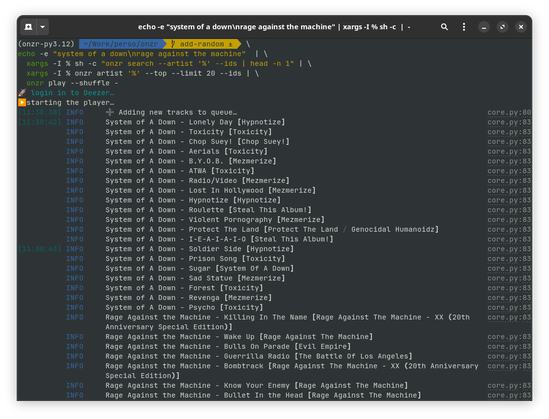Click the (onzr-py3.12) virtualenv label
Viewport: 549px width, 419px height.
pyautogui.click(x=46, y=44)
